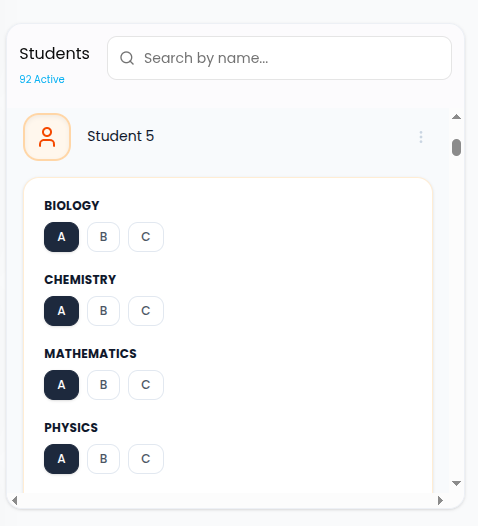Screen dimensions: 478x526
Task: Select grade C for Biology
Action: [x=146, y=237]
